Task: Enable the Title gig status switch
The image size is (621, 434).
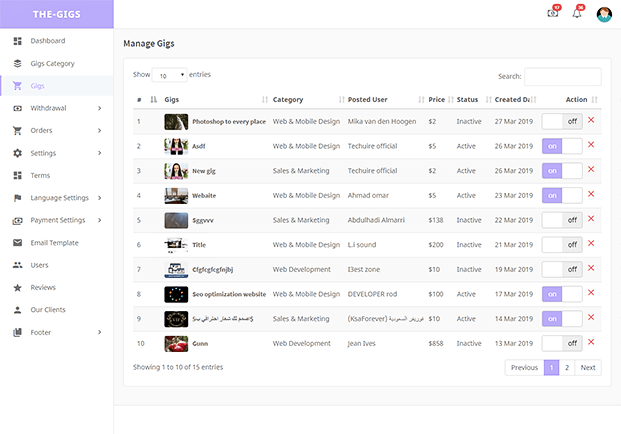Action: tap(561, 244)
